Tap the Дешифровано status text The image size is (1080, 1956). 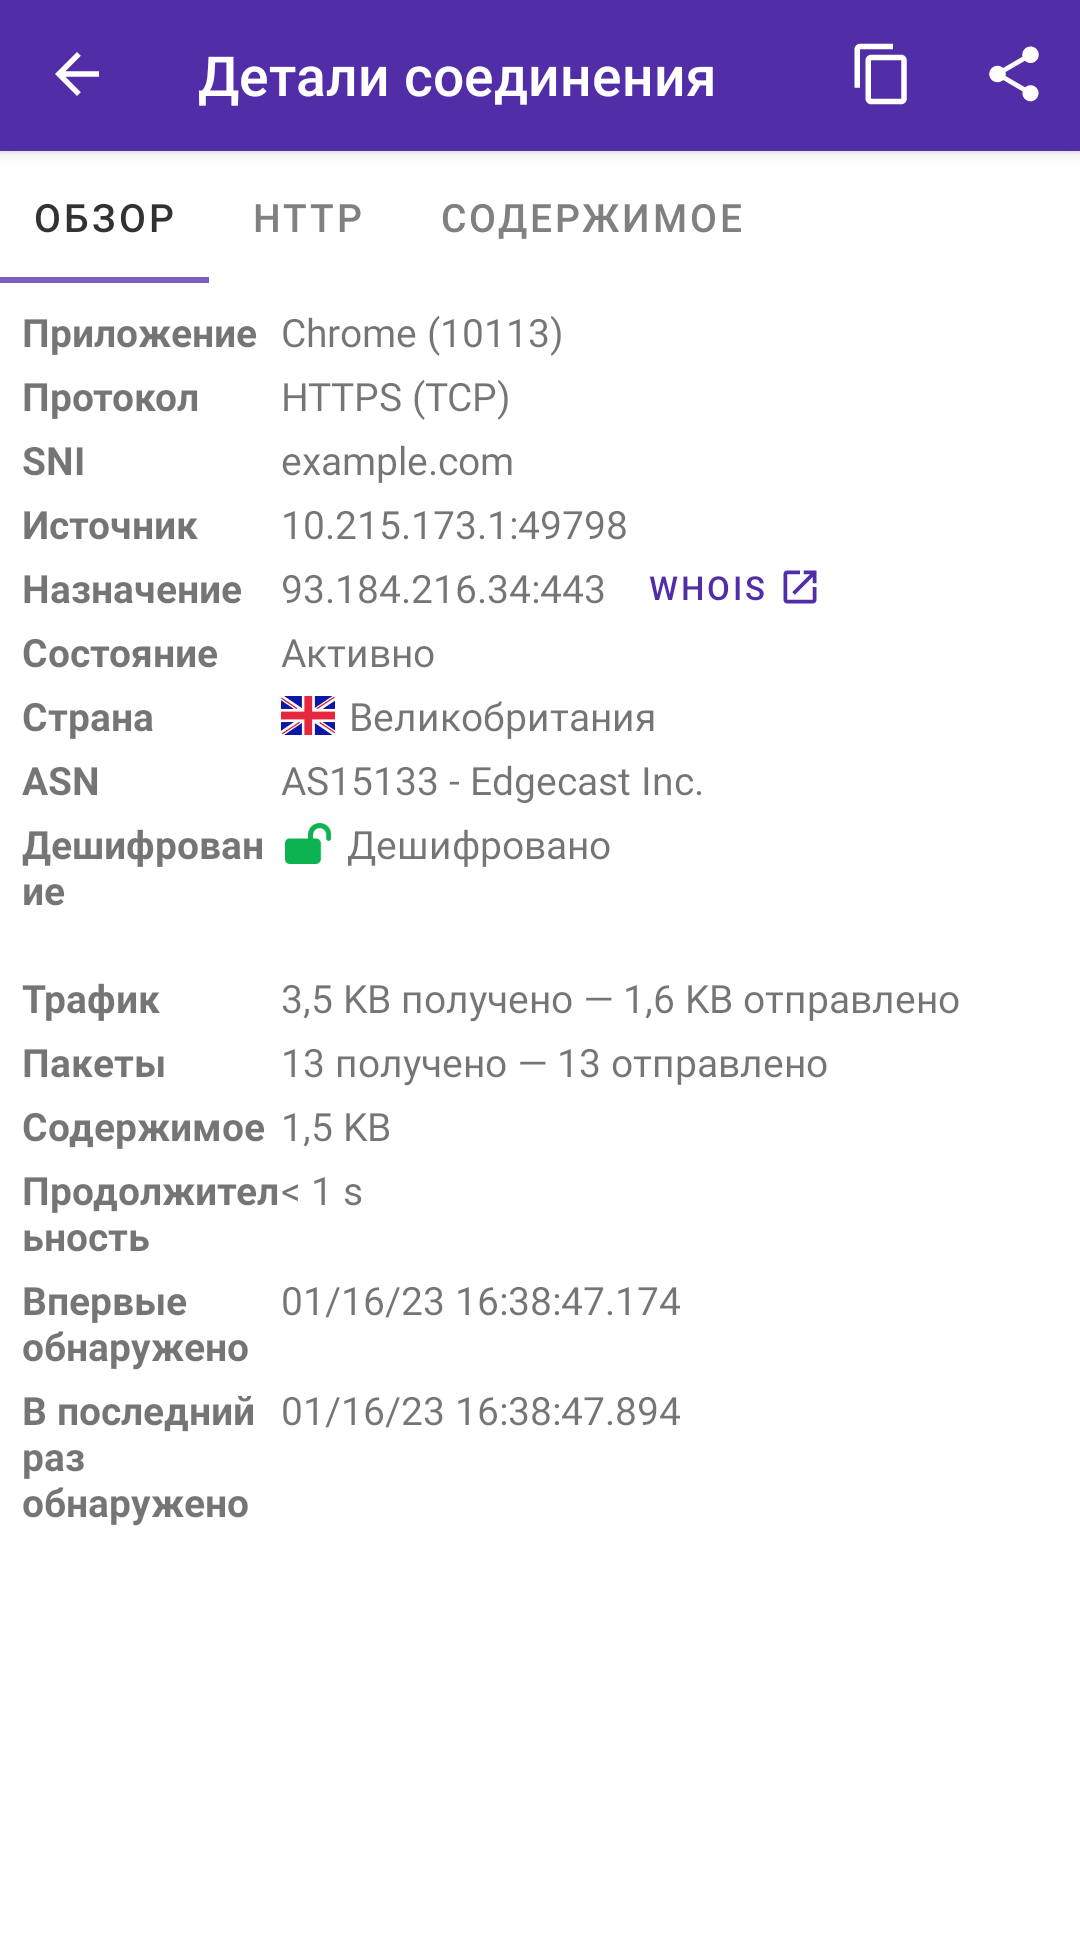click(479, 846)
